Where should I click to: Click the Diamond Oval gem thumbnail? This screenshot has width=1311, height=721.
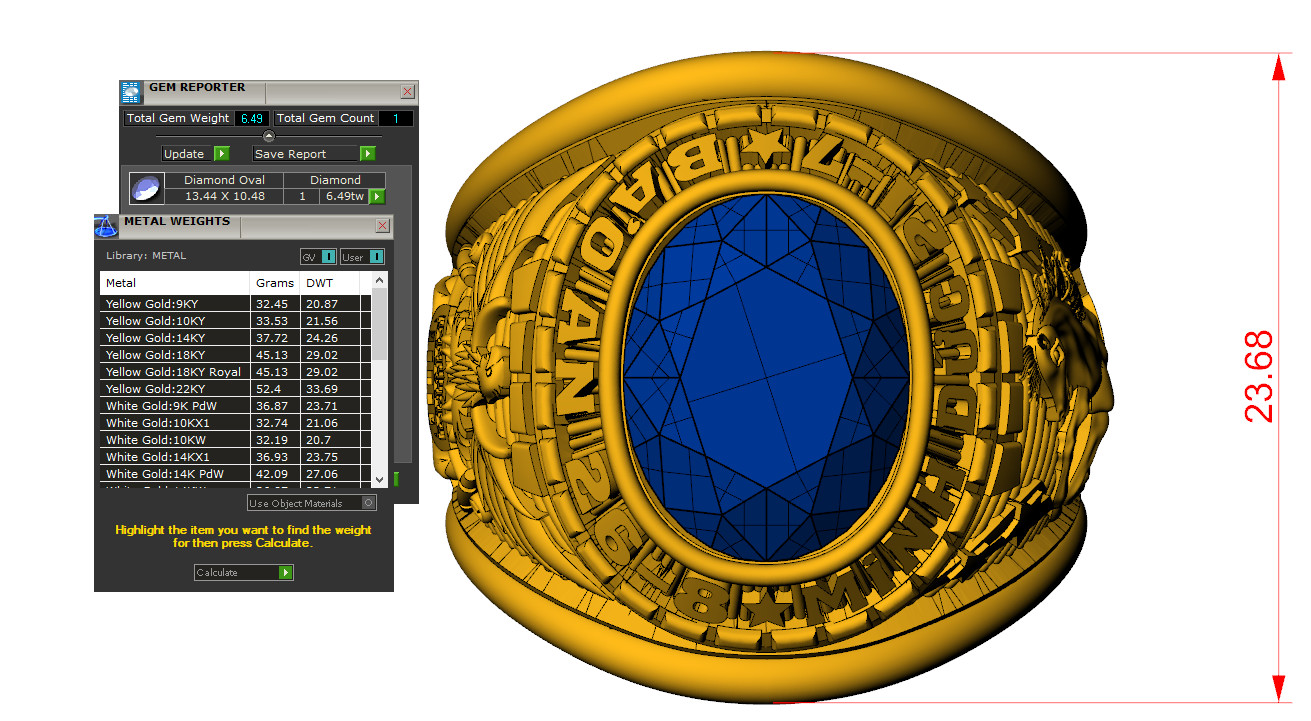[146, 188]
